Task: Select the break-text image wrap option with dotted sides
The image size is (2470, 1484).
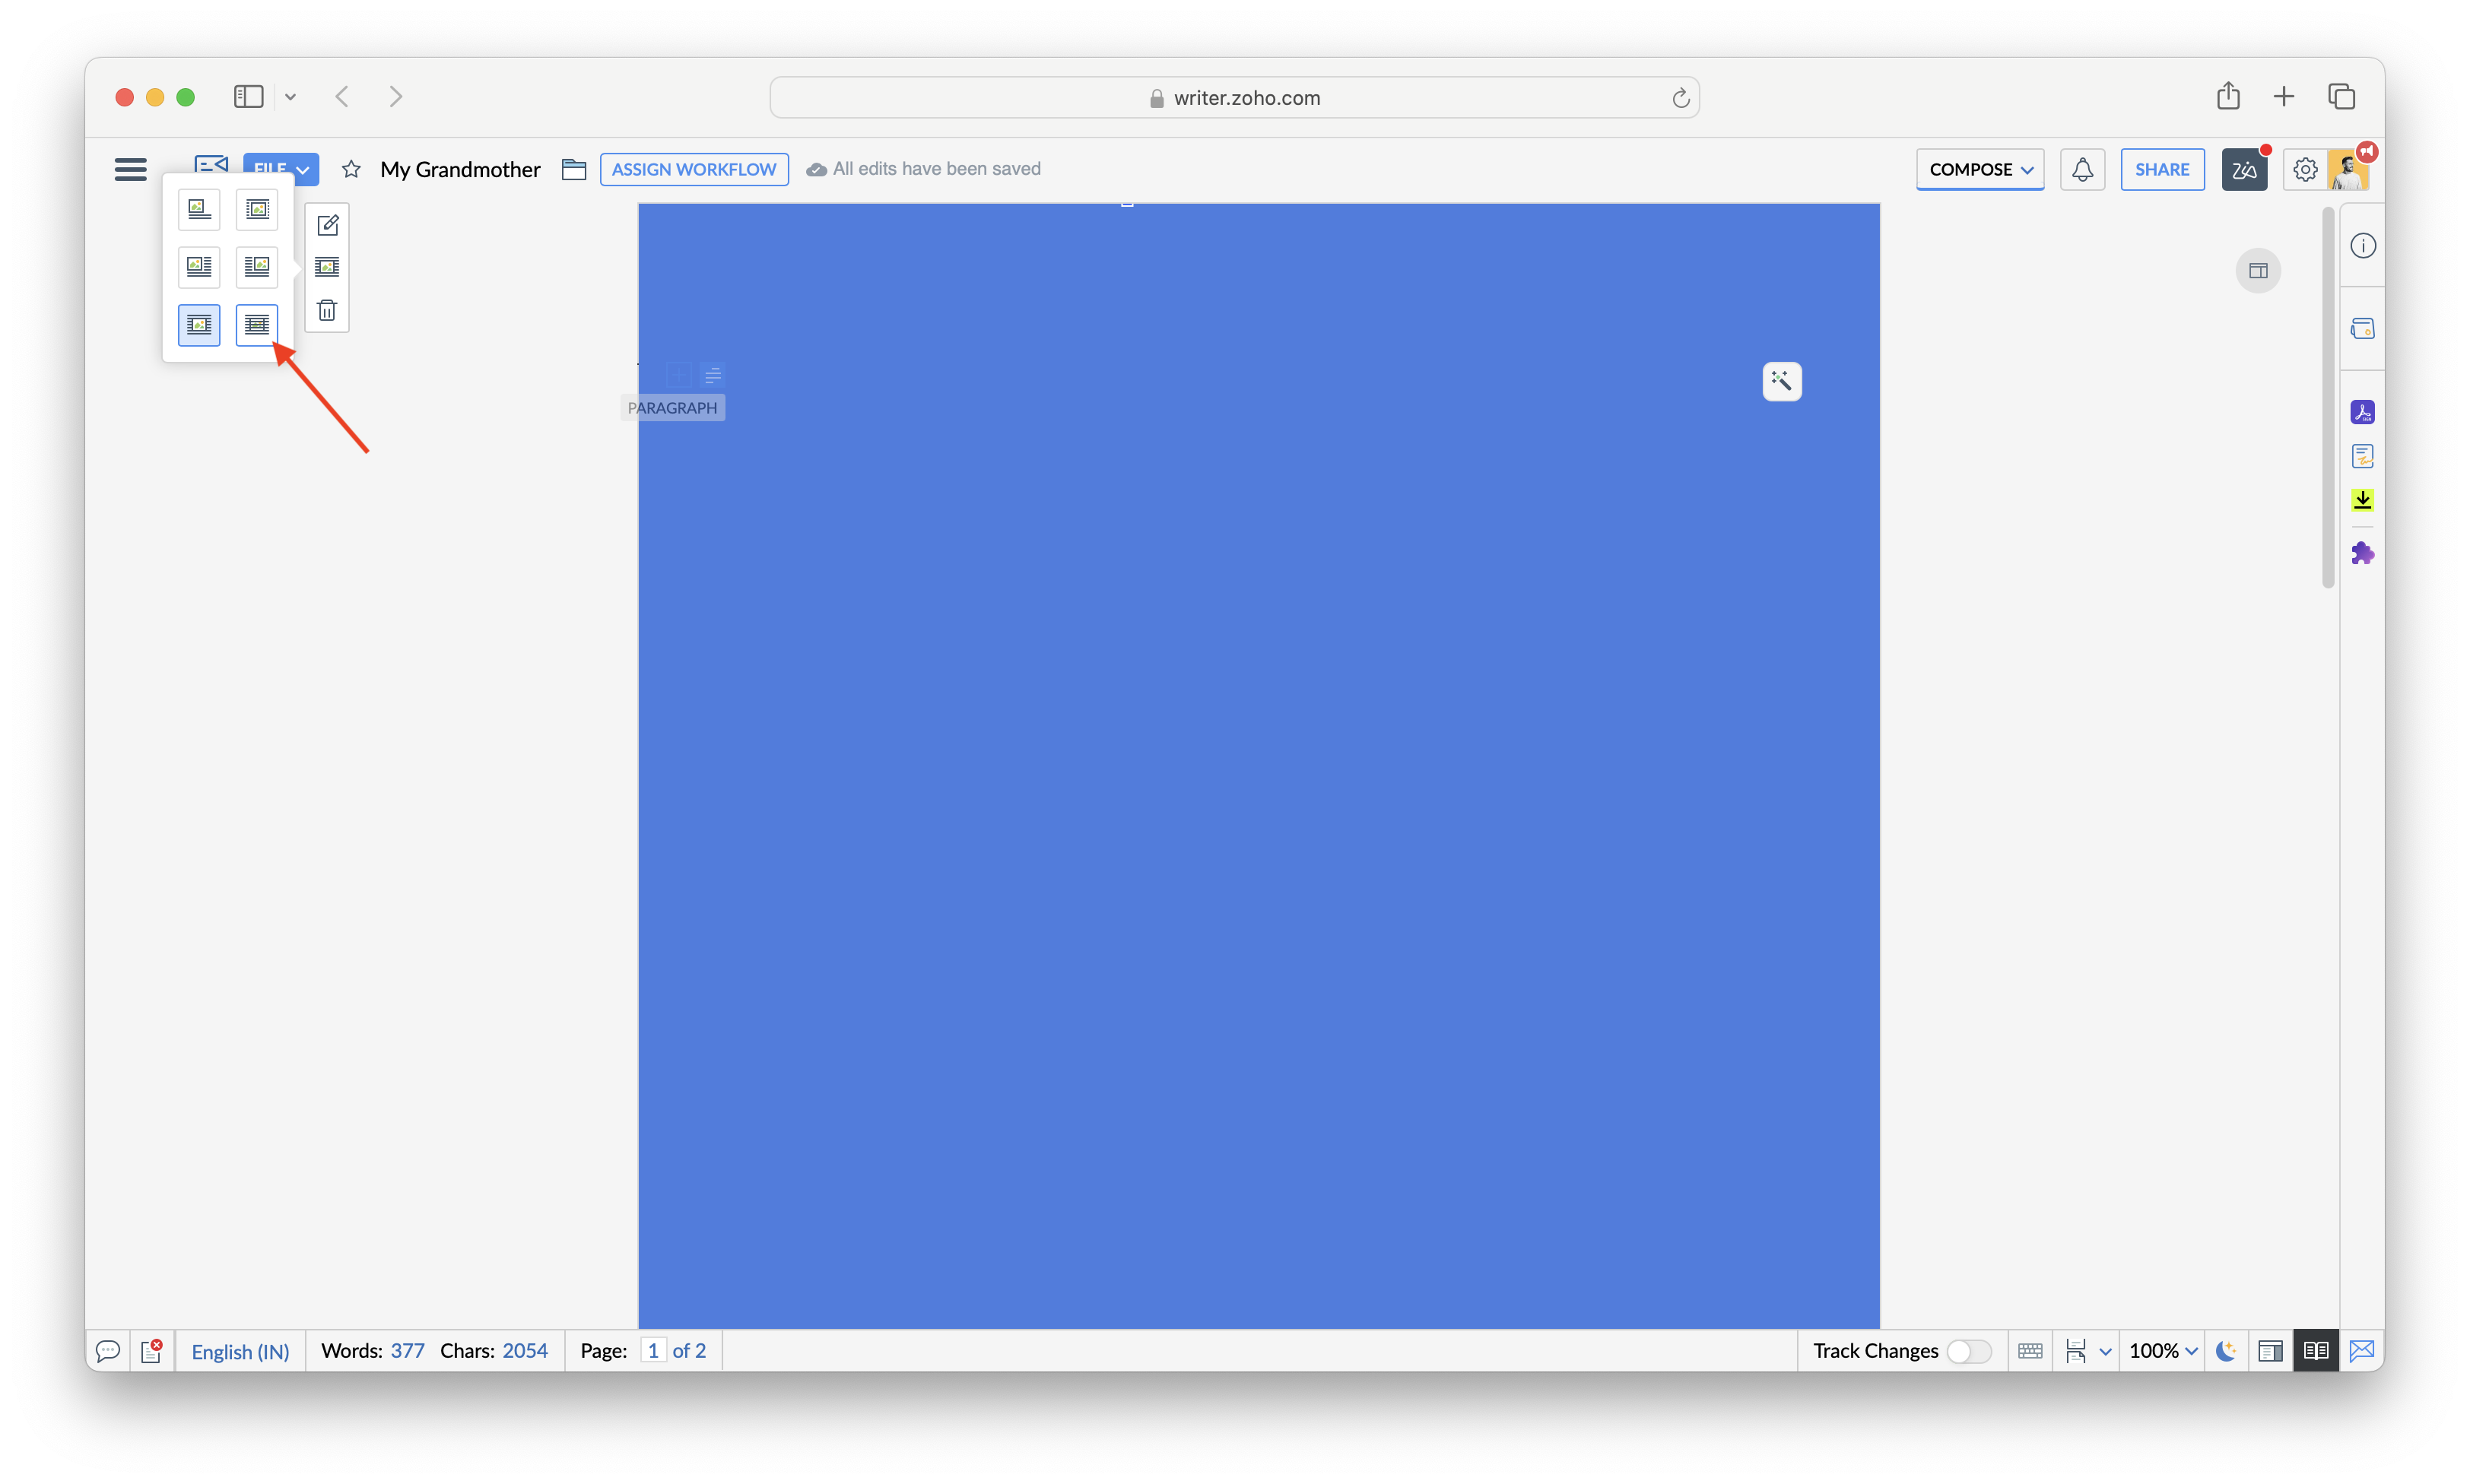Action: coord(257,209)
